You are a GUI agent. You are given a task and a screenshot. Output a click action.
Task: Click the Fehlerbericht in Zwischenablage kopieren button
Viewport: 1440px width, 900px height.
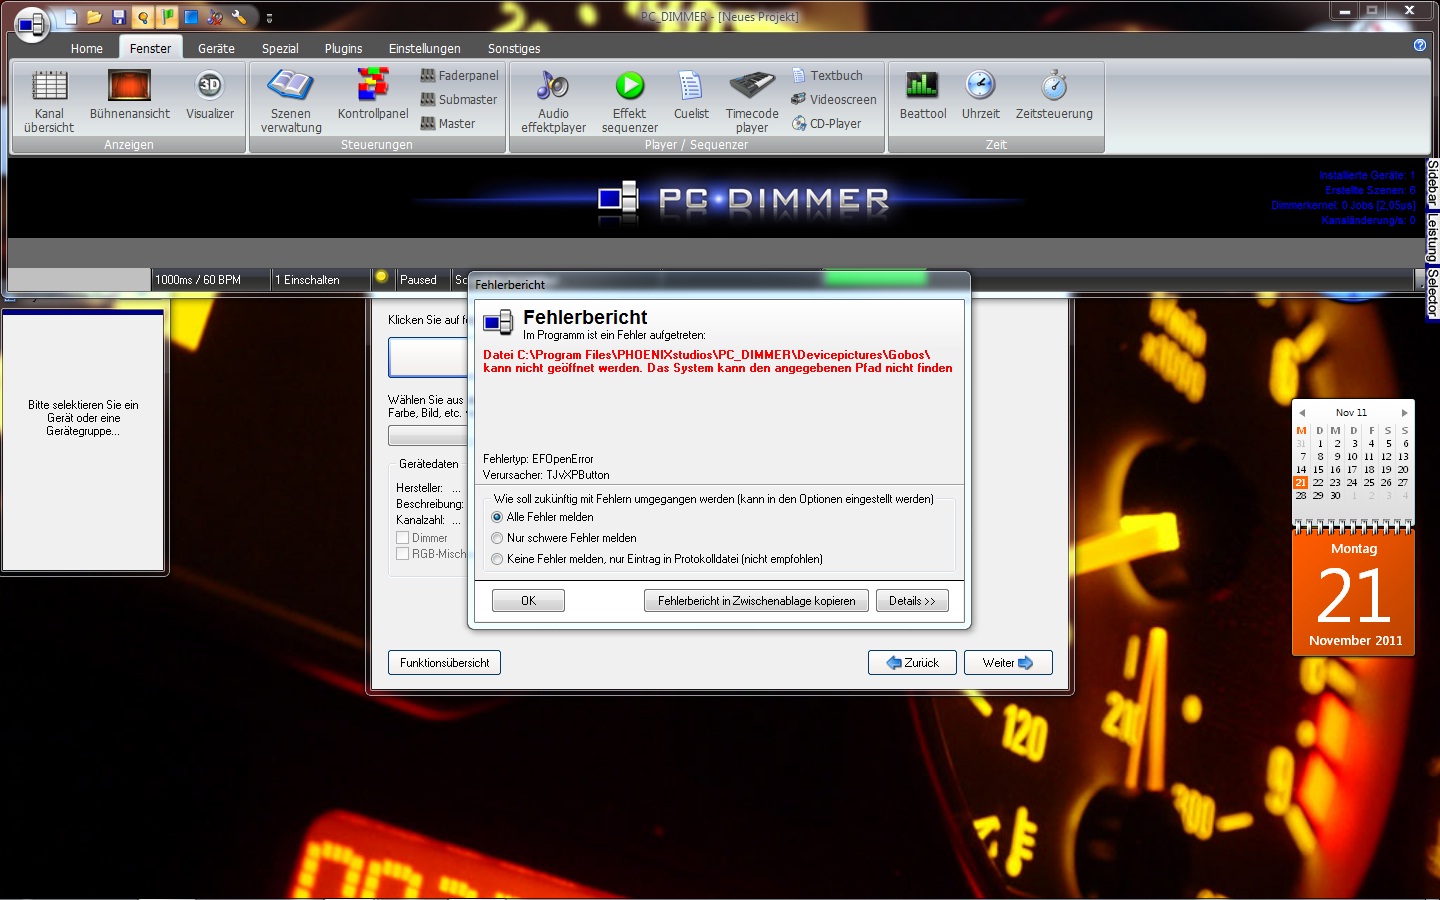pyautogui.click(x=755, y=600)
